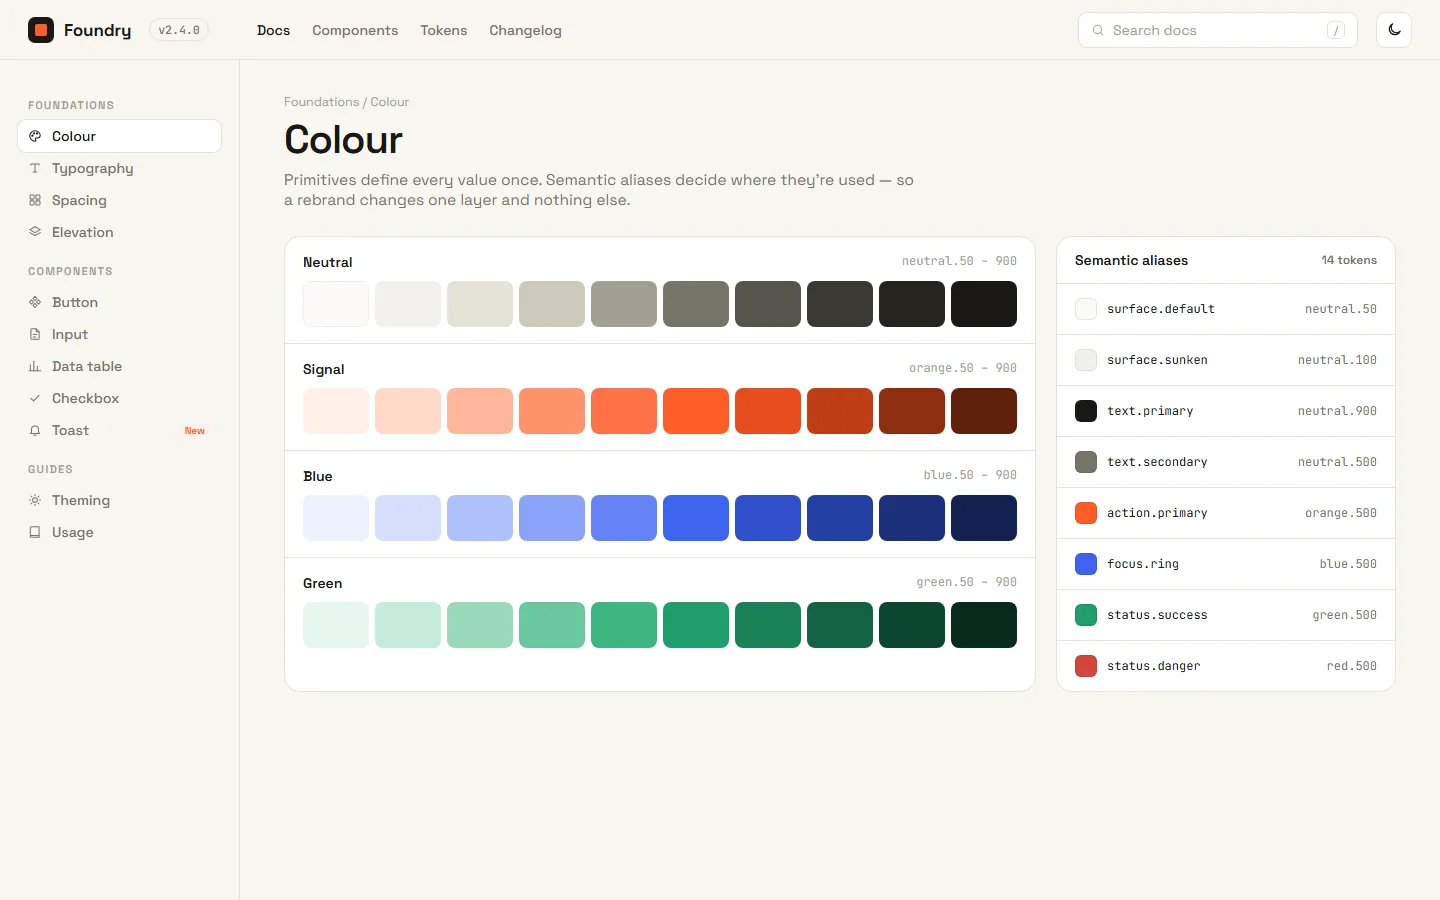Select the lightest Blue swatch
This screenshot has height=900, width=1440.
point(336,518)
